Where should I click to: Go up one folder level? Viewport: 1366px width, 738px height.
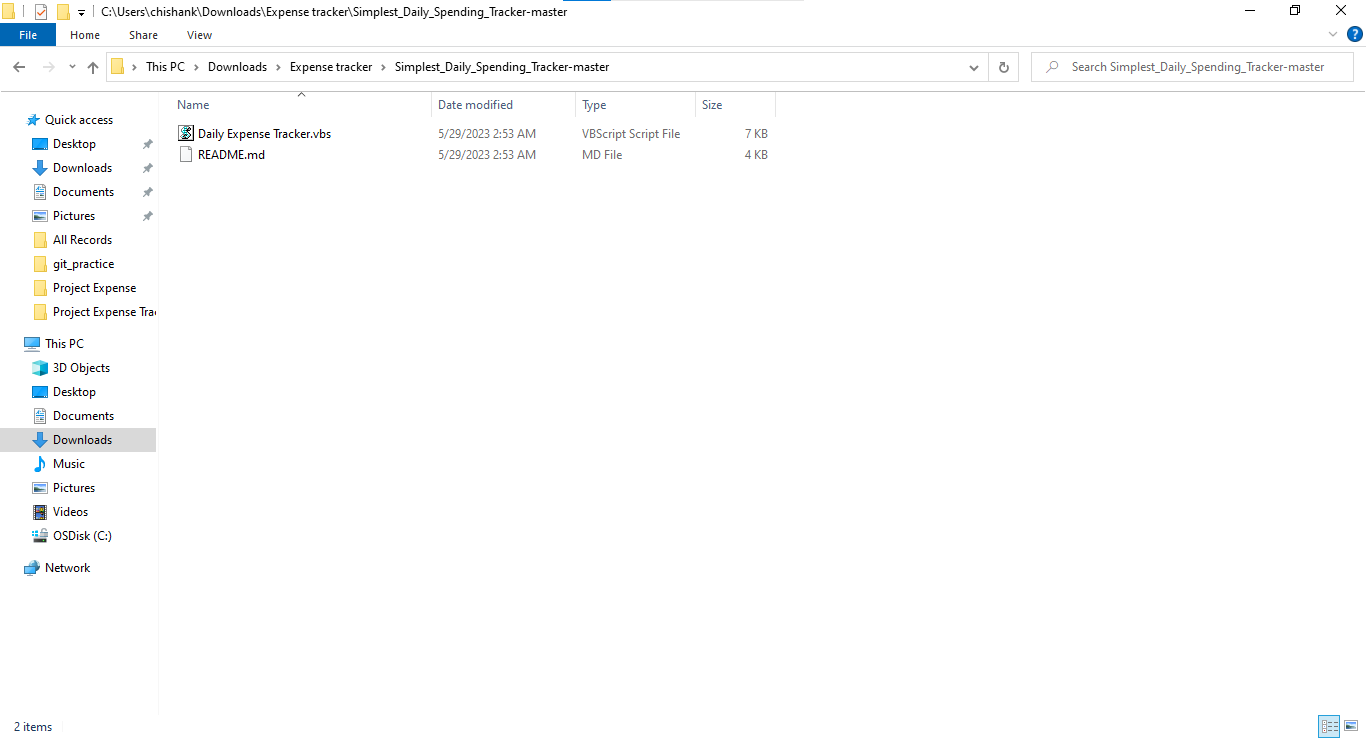[92, 66]
